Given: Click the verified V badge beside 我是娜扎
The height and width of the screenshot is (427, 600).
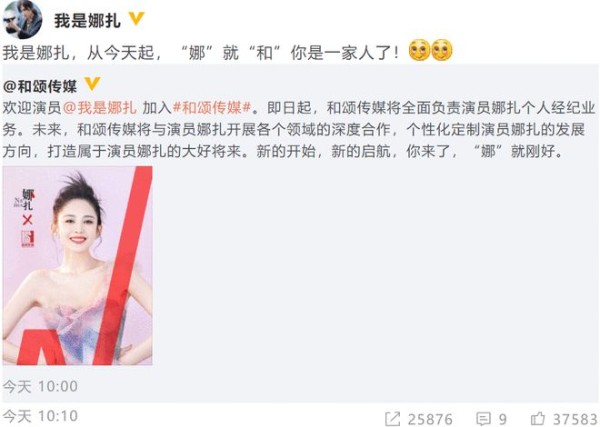Looking at the screenshot, I should point(136,18).
